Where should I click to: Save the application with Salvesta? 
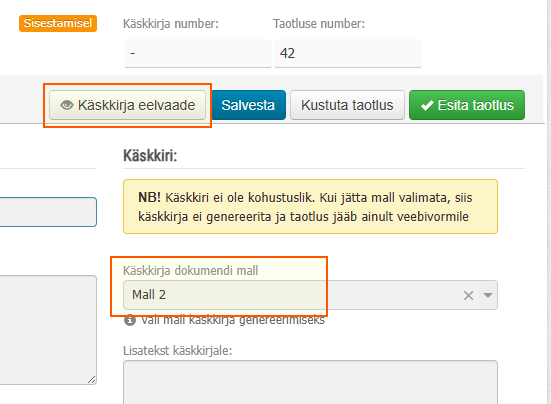(248, 105)
